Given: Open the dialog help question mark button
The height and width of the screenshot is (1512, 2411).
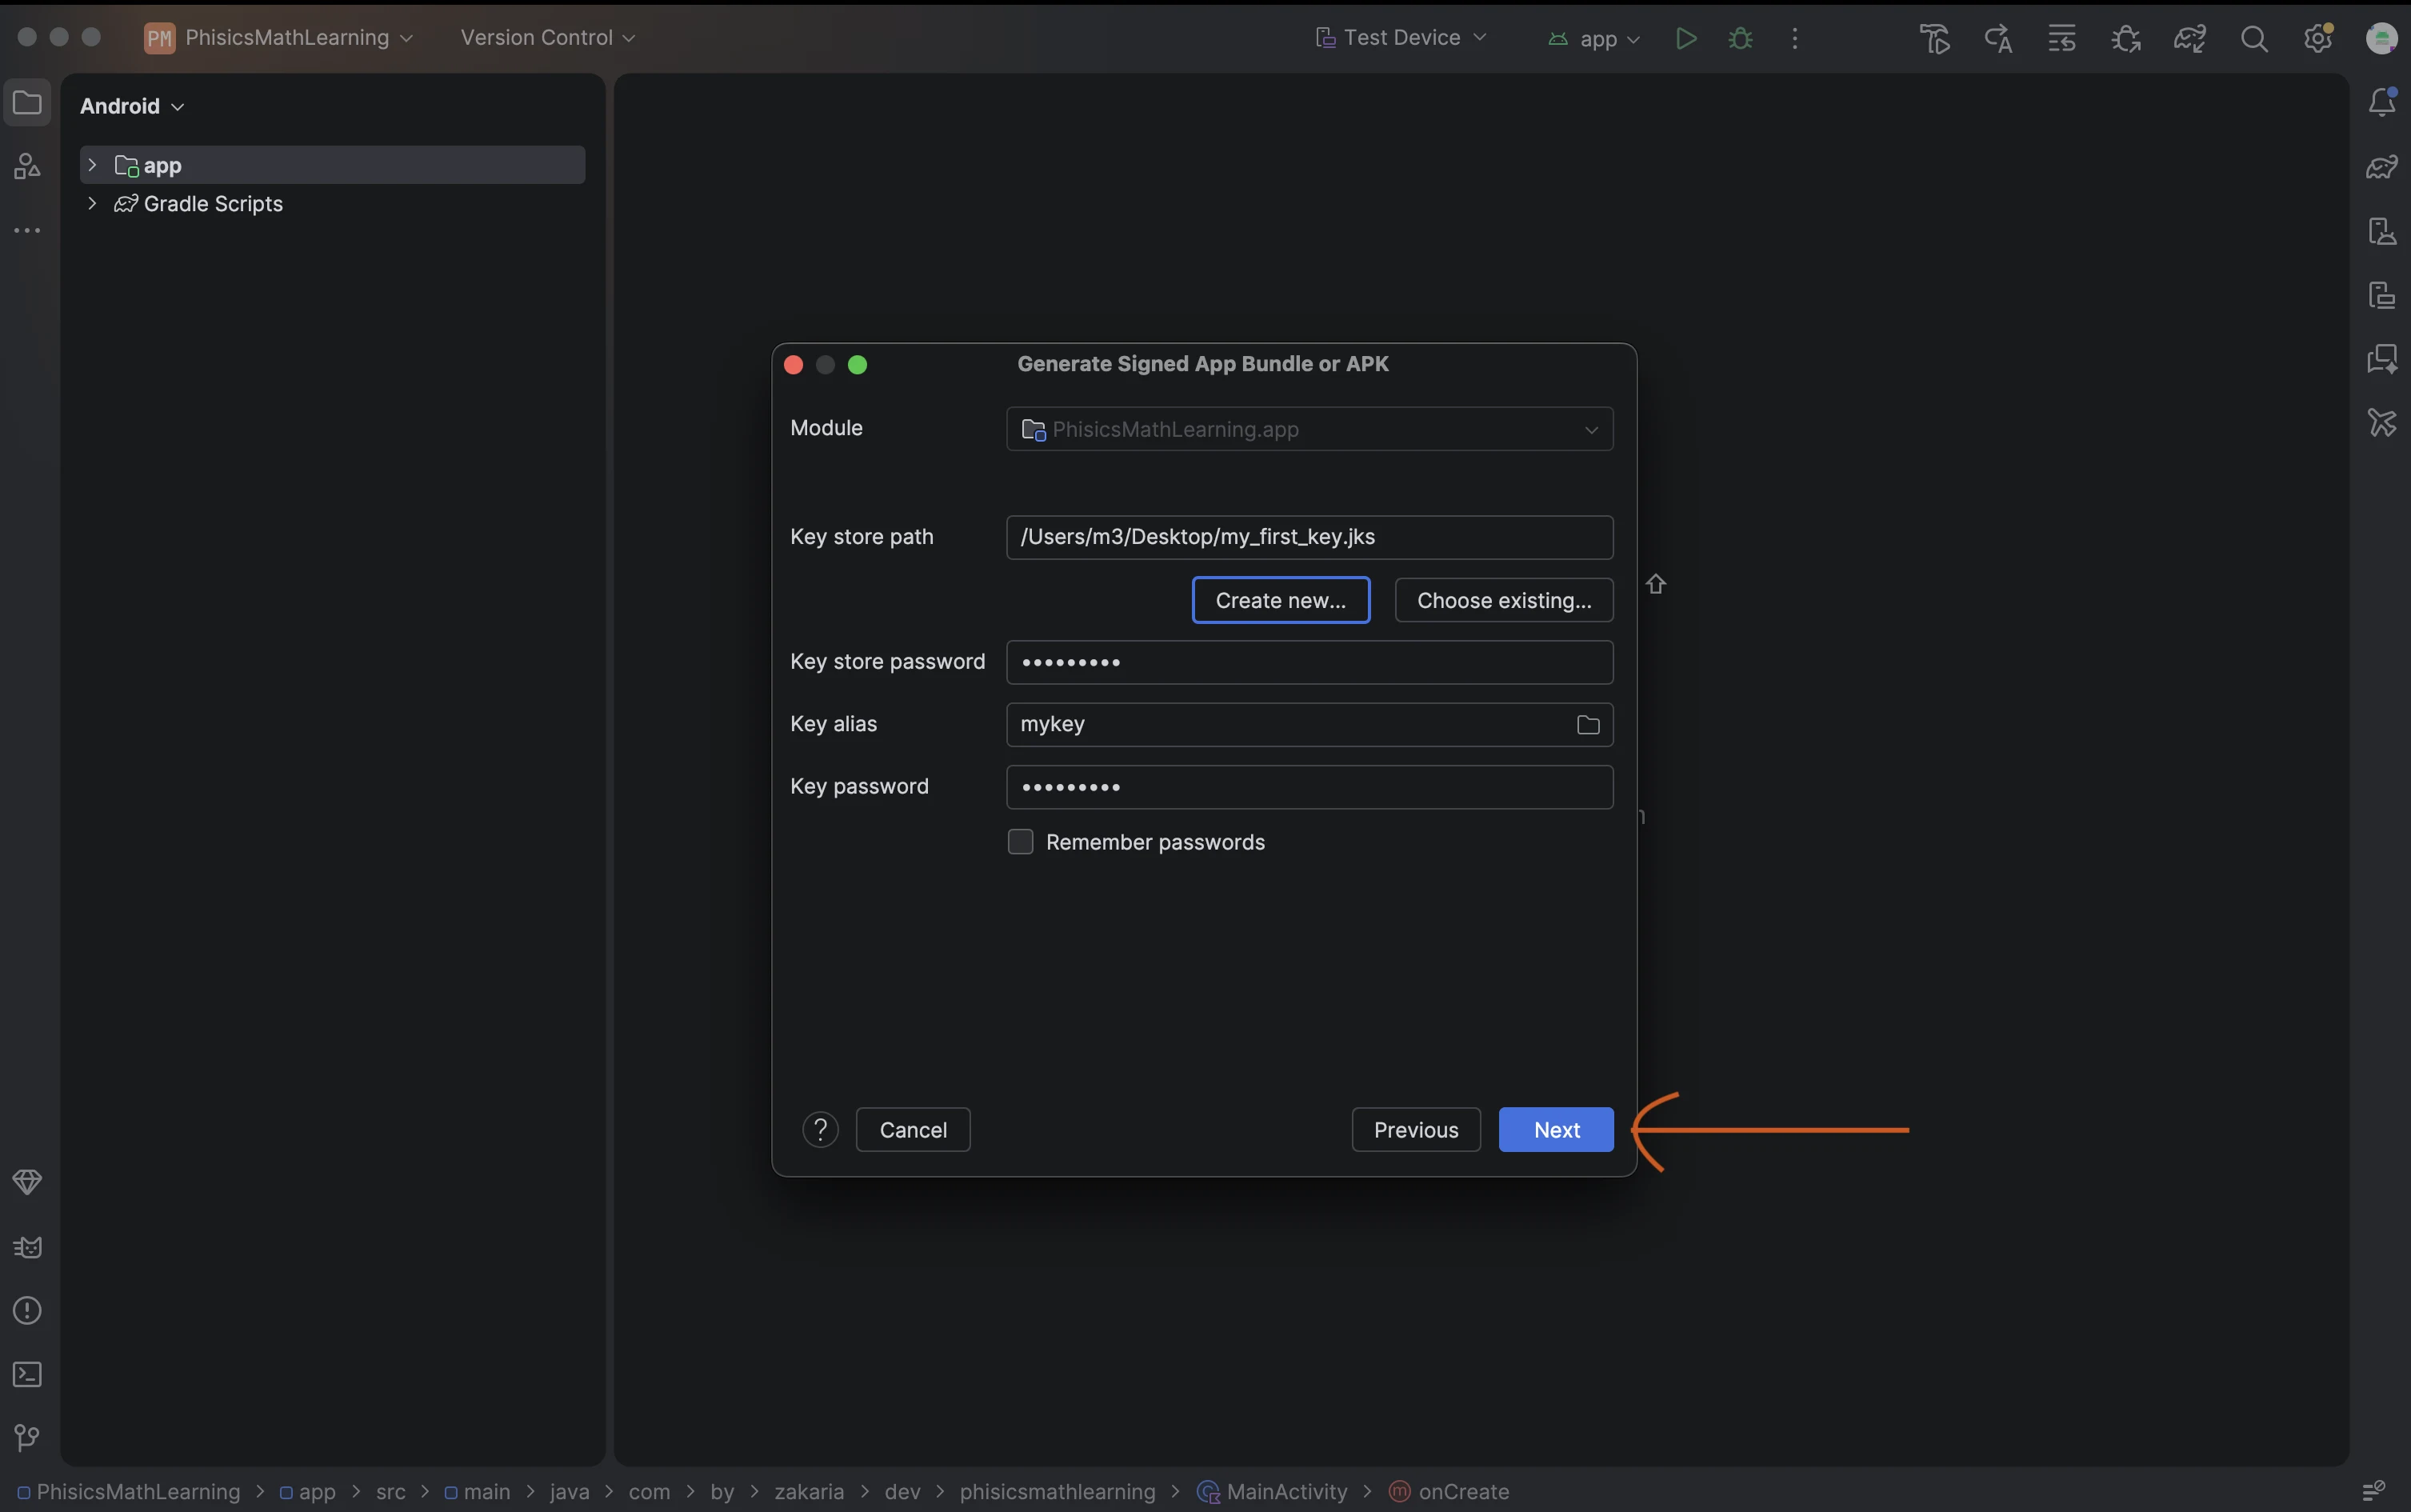Looking at the screenshot, I should pyautogui.click(x=820, y=1130).
